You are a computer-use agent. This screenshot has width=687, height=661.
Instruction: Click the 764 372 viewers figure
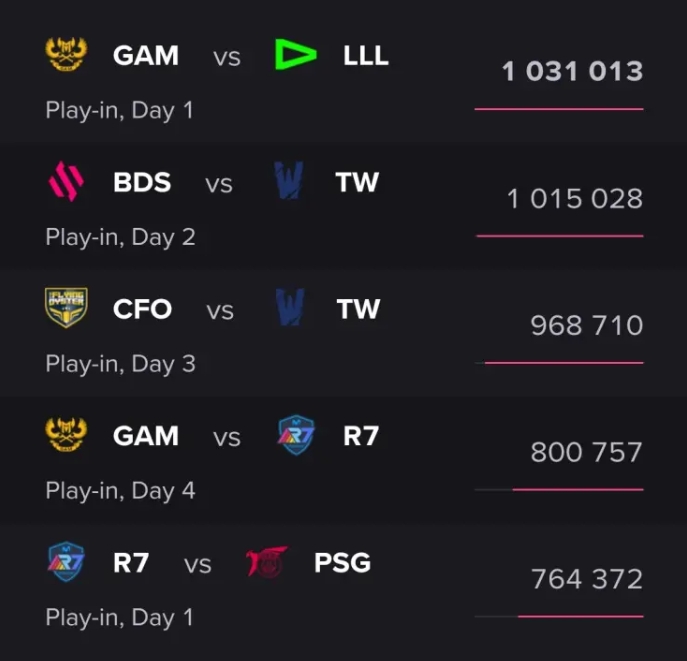tap(586, 580)
